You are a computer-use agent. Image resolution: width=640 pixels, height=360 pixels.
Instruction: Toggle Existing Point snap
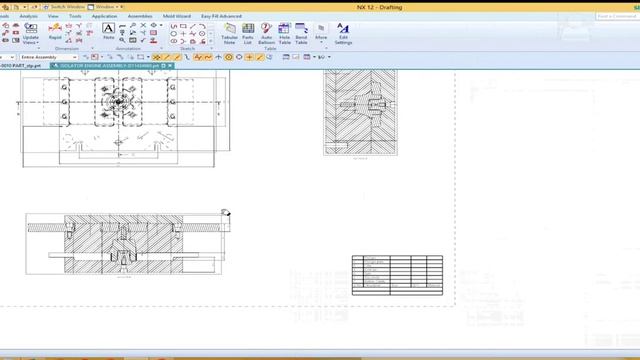(249, 57)
